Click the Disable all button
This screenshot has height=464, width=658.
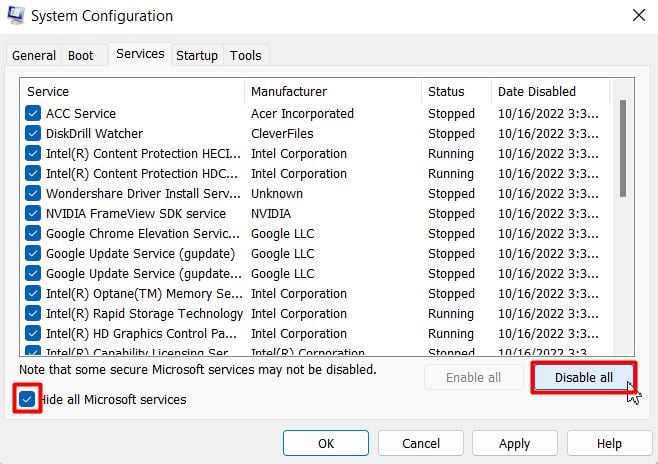pyautogui.click(x=584, y=377)
